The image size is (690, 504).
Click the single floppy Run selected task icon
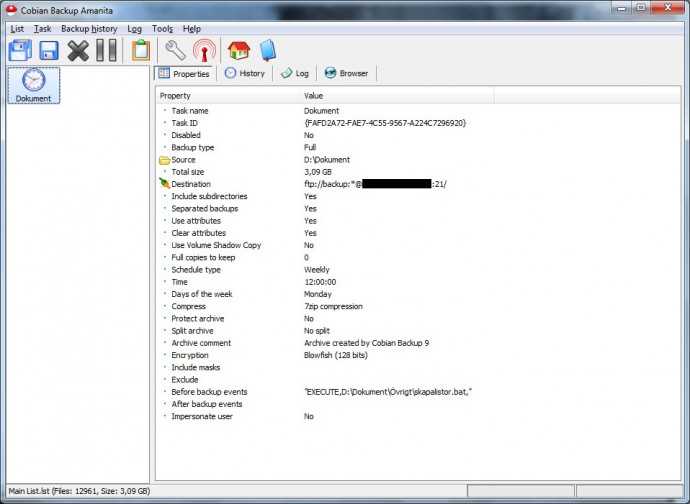[x=49, y=51]
